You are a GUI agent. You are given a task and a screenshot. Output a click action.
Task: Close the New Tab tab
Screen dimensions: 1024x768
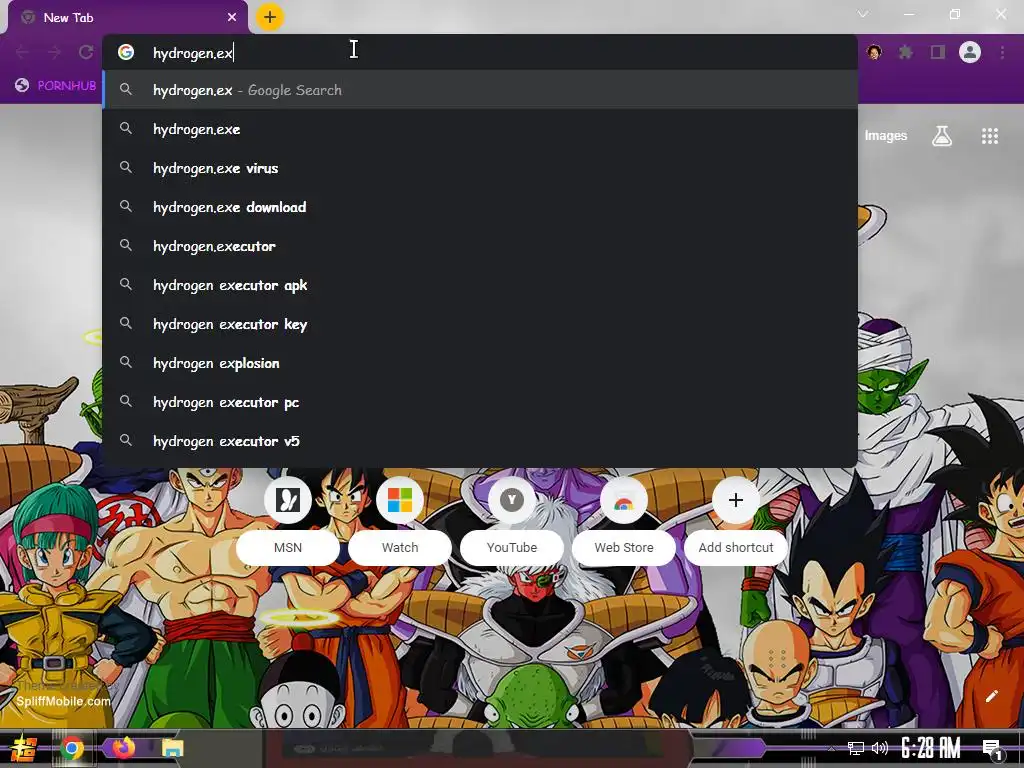pos(232,18)
